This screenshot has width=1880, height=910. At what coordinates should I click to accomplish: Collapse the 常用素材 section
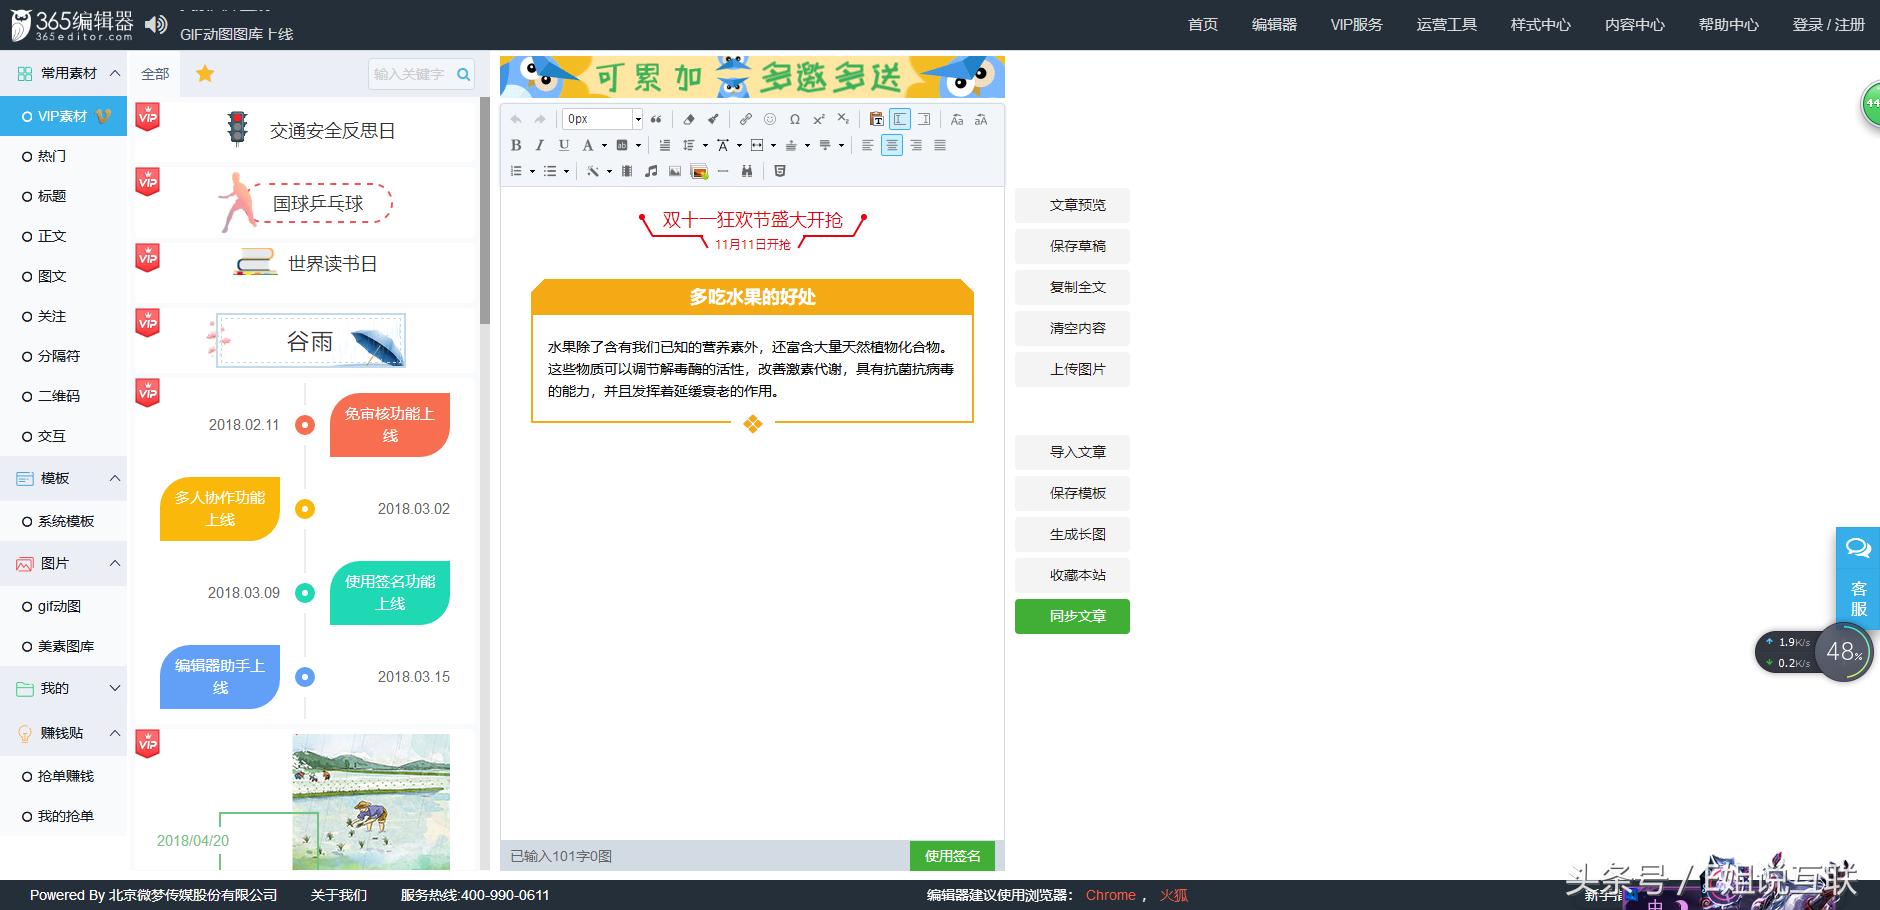tap(115, 72)
